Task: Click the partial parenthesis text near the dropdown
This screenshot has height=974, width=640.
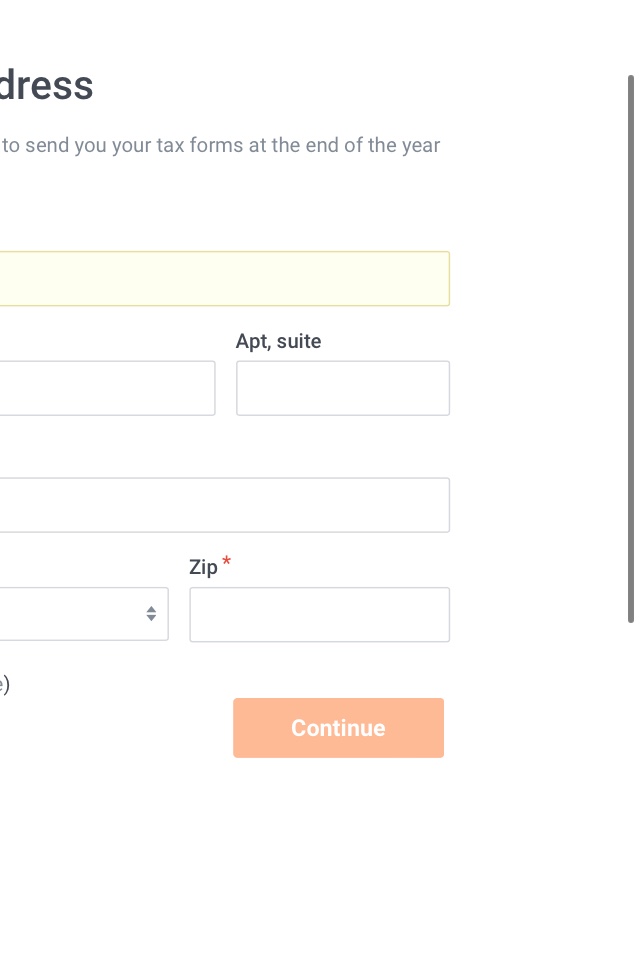Action: pyautogui.click(x=6, y=683)
